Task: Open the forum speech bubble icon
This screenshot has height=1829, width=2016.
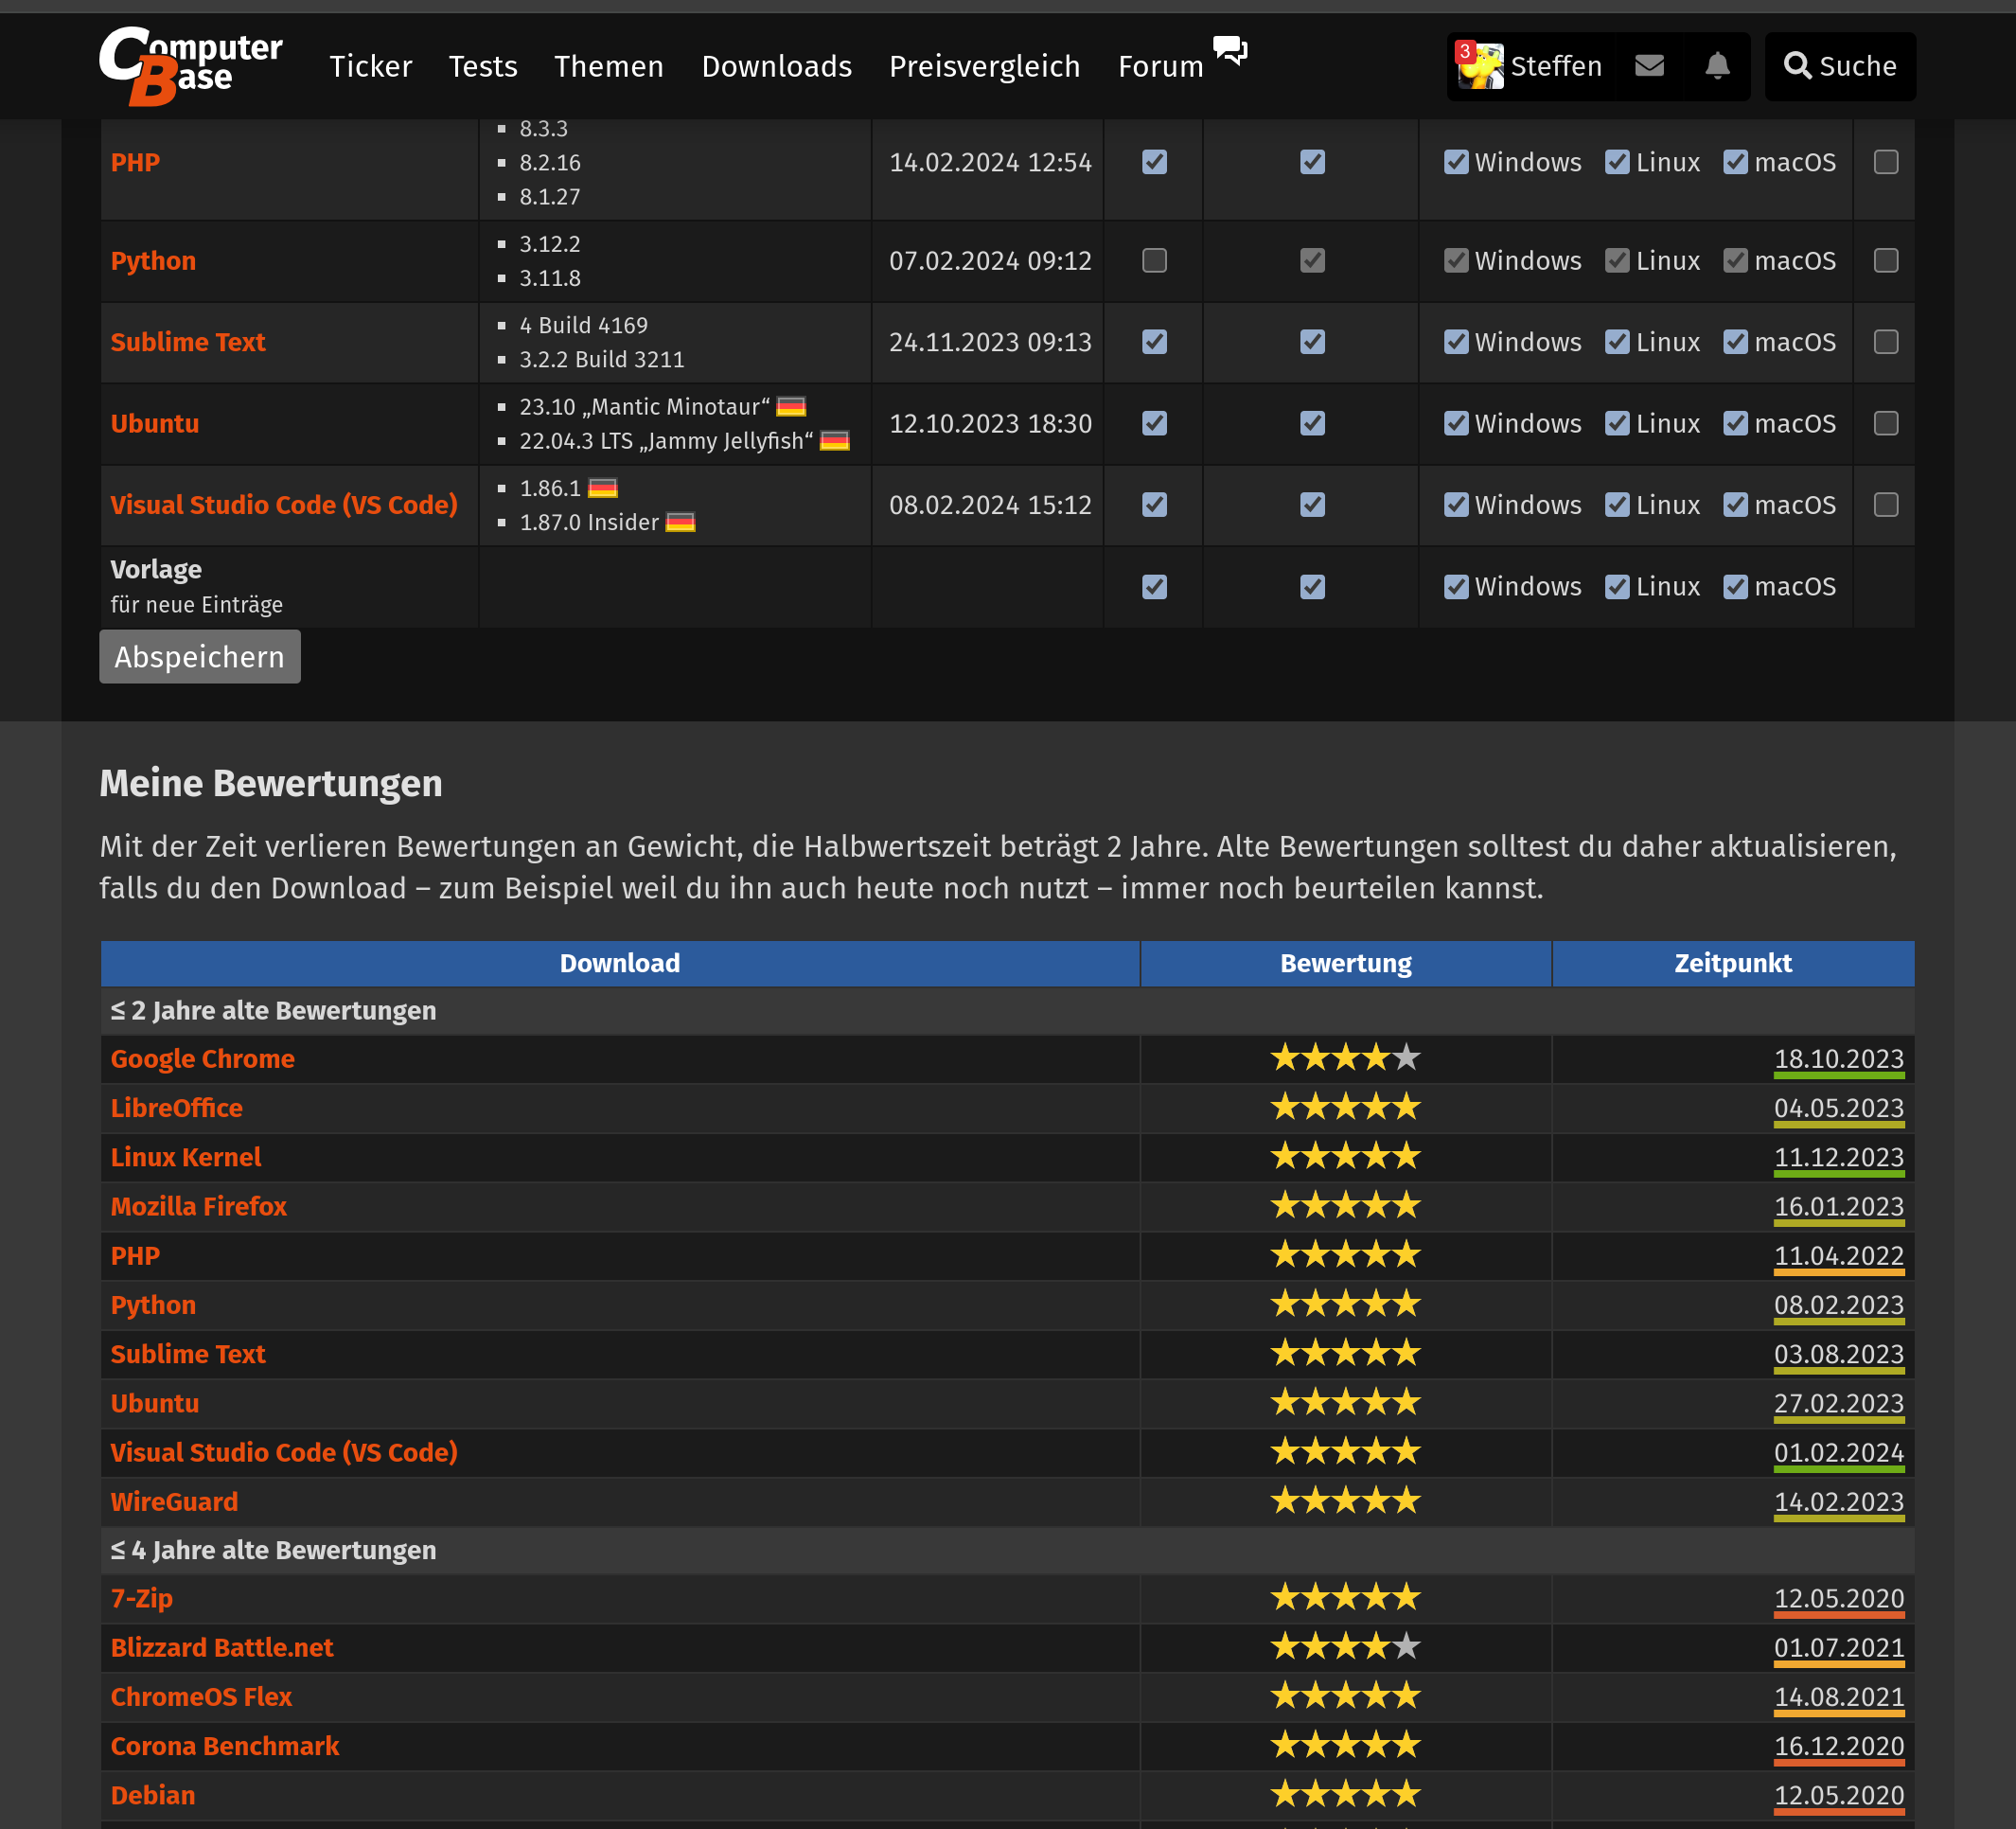Action: (1229, 49)
